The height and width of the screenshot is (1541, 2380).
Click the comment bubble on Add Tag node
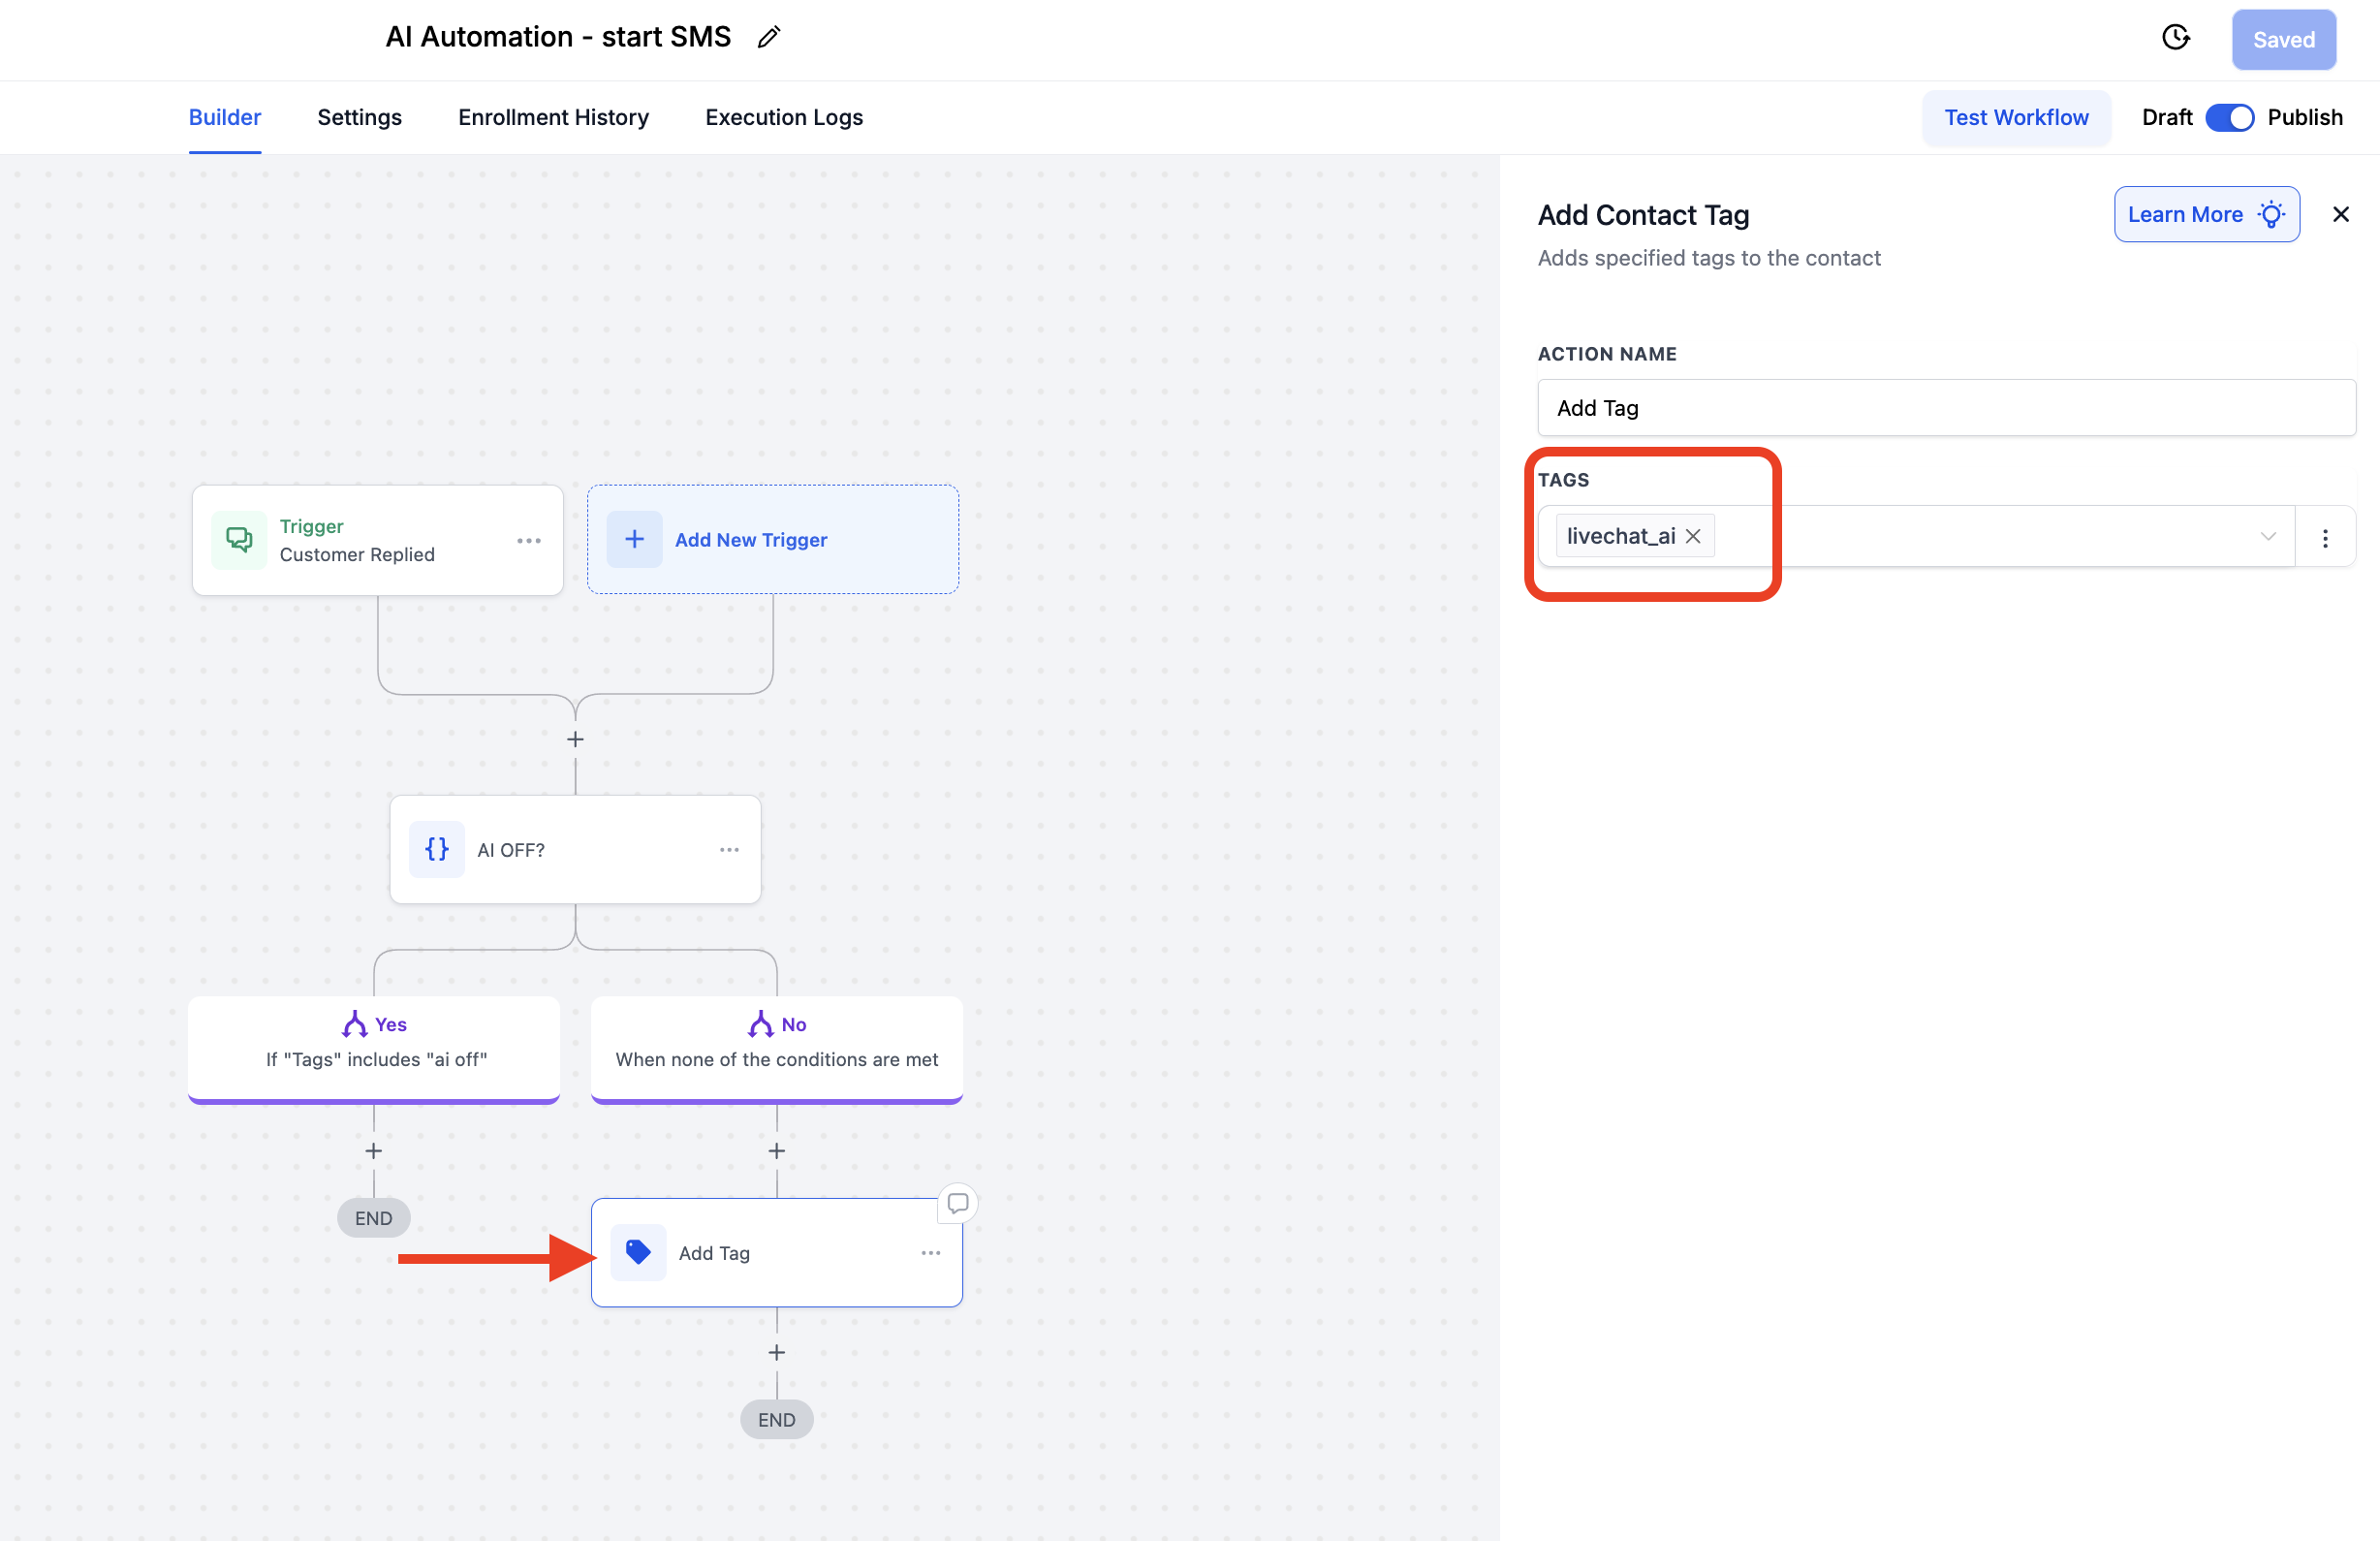pos(957,1202)
